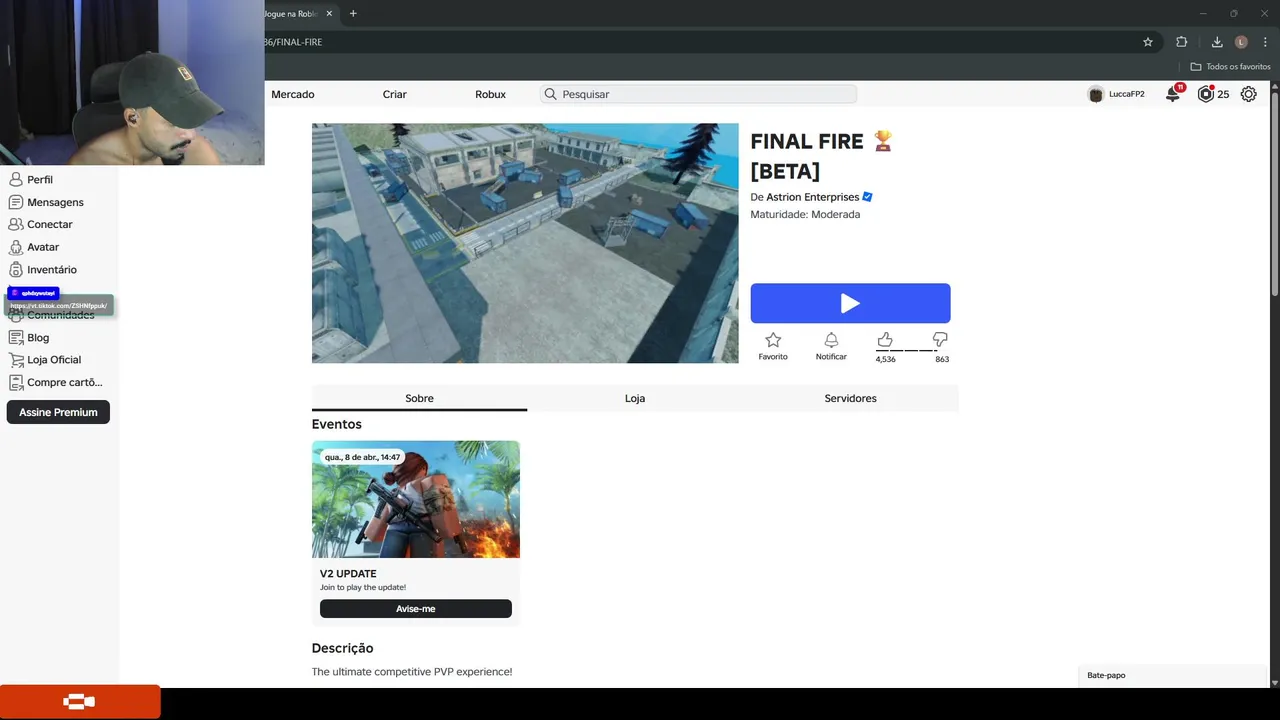Screen dimensions: 1280x720
Task: Click the V2 UPDATE event title
Action: pyautogui.click(x=348, y=574)
